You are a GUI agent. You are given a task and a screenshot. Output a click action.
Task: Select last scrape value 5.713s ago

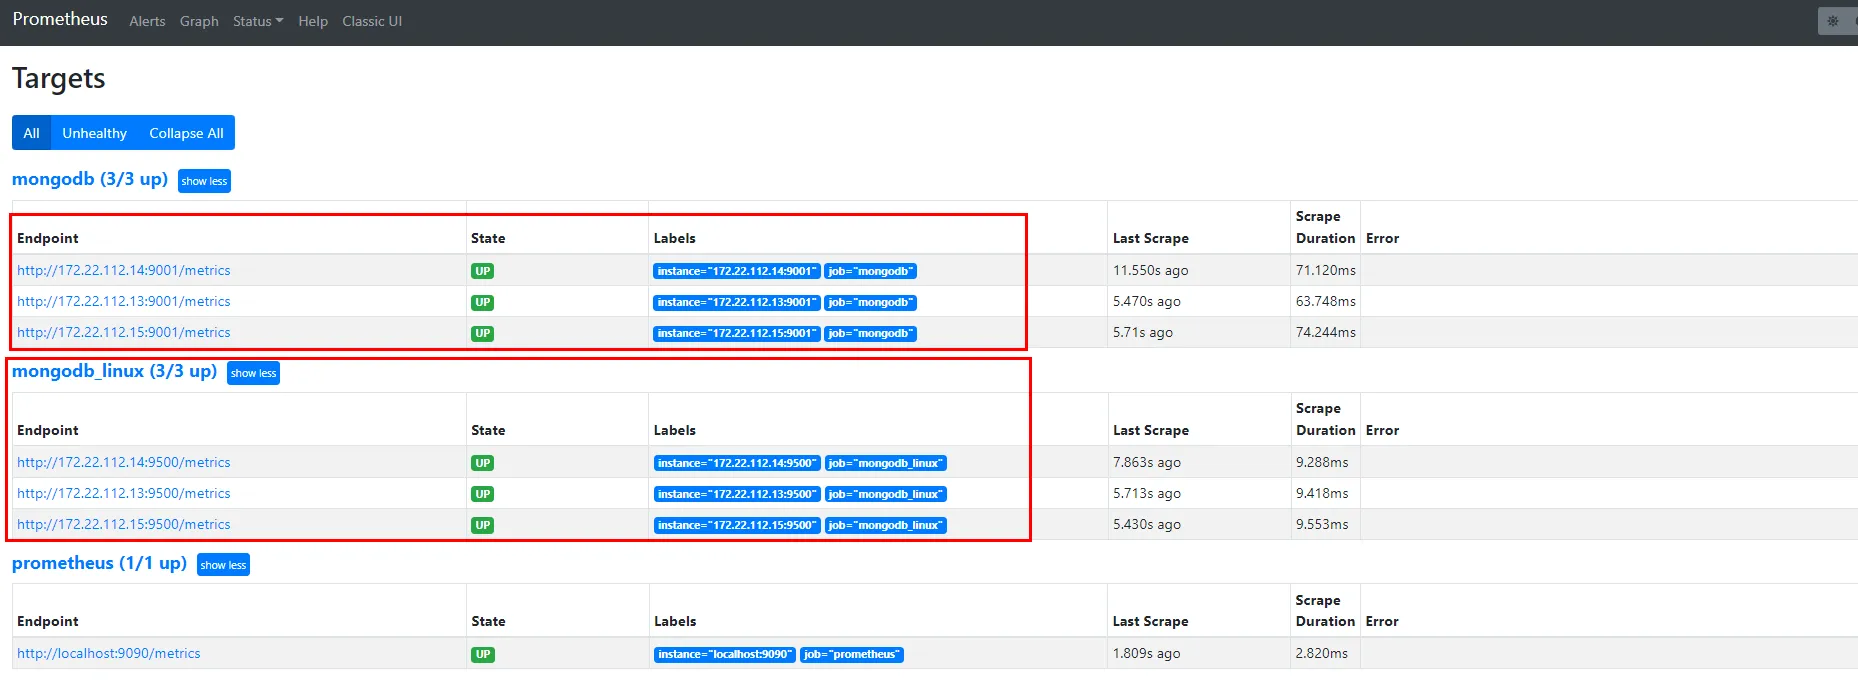(x=1147, y=493)
